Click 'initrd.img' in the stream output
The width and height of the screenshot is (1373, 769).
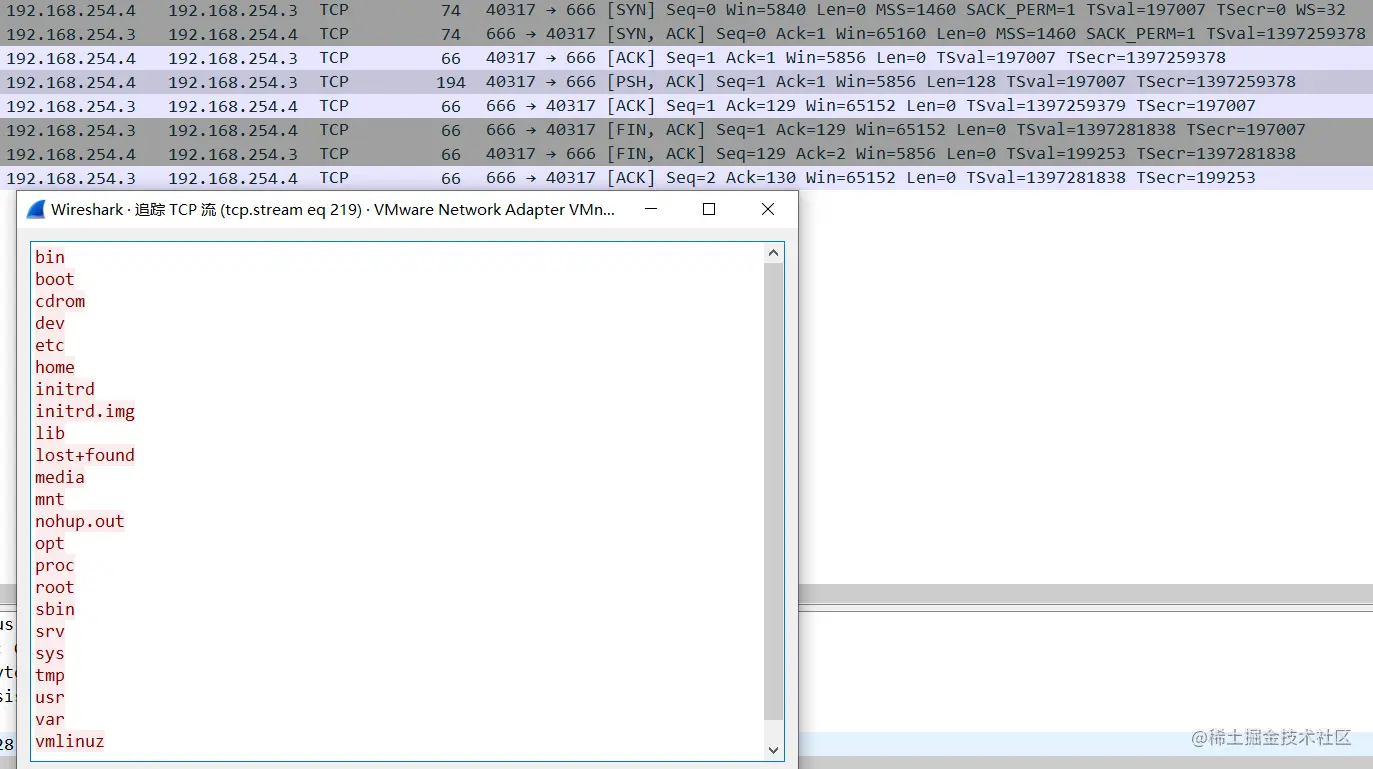pyautogui.click(x=85, y=411)
